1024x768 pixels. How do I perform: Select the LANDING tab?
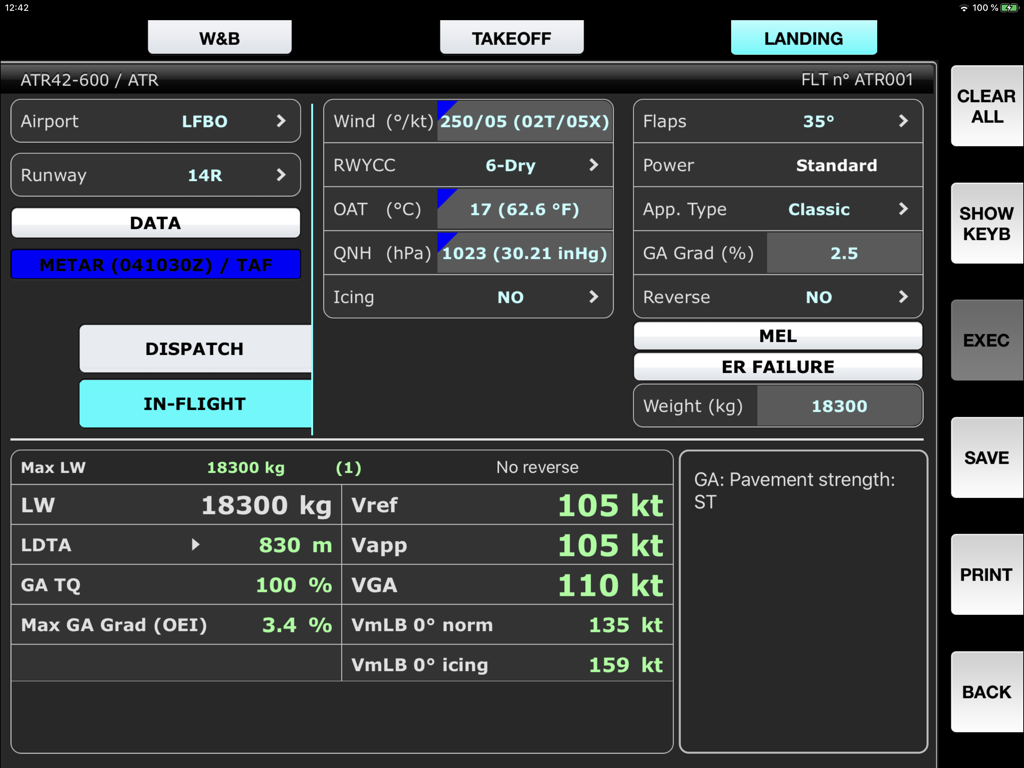point(803,37)
